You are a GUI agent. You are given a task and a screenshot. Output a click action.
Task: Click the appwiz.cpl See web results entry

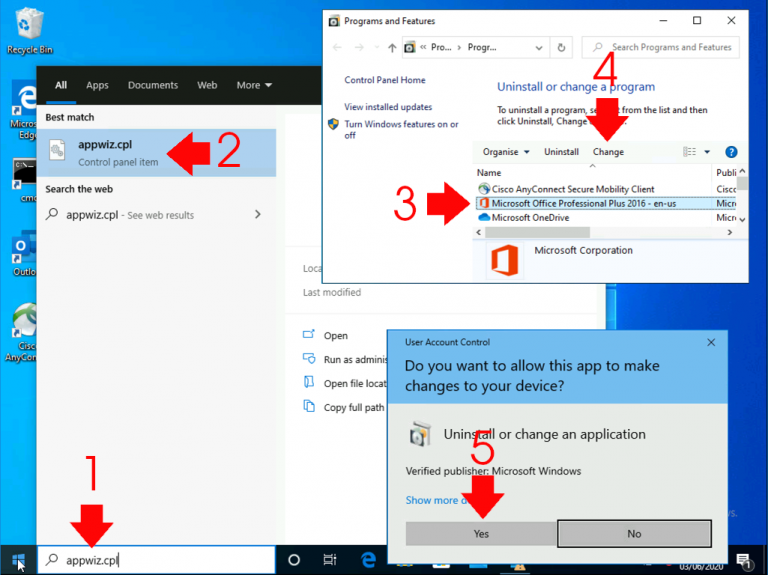coord(156,215)
